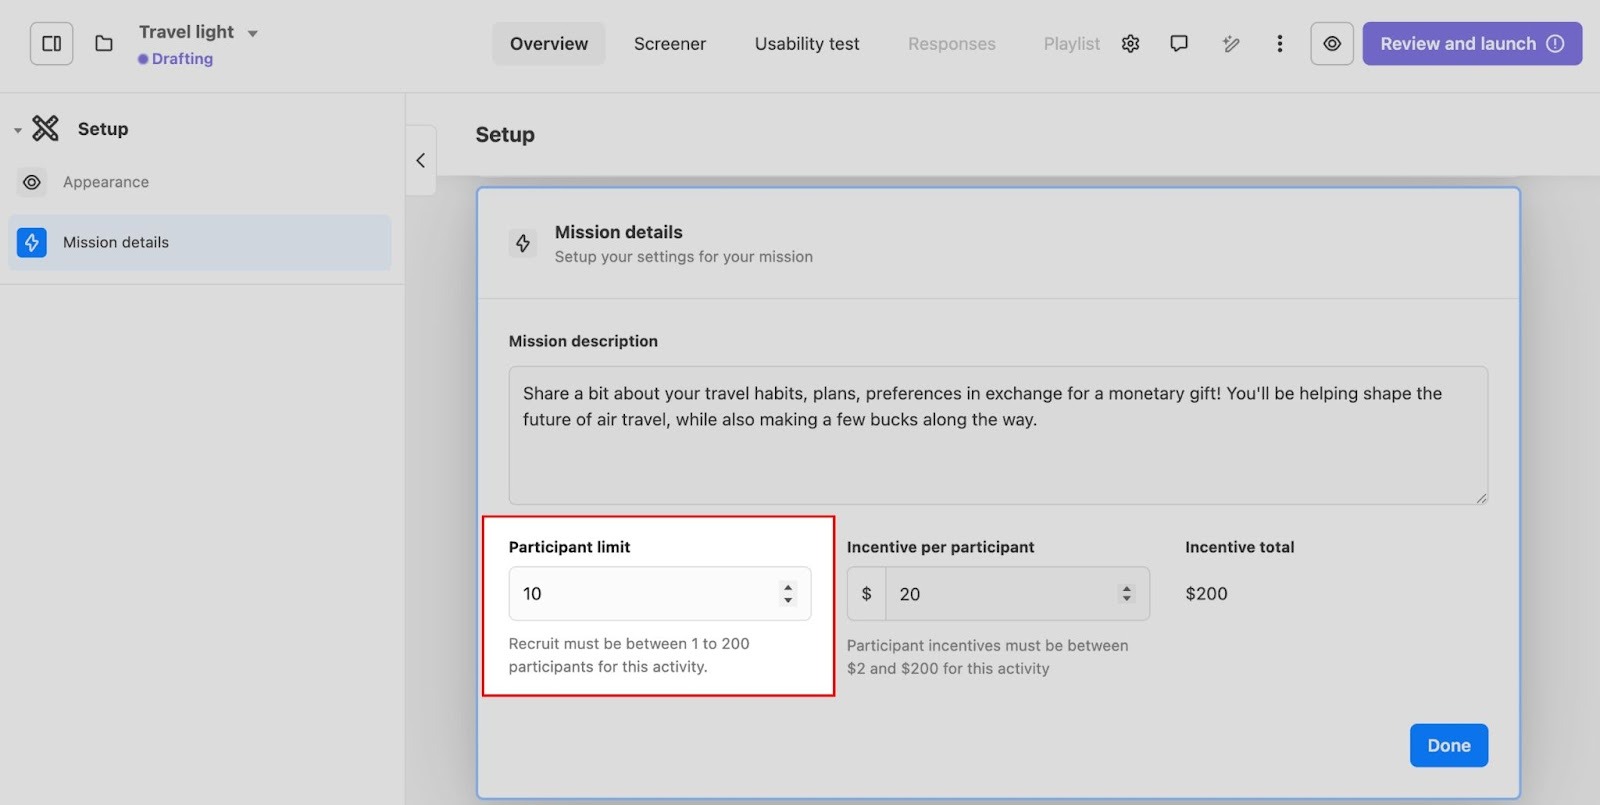Open the settings gear icon
The height and width of the screenshot is (805, 1600).
tap(1130, 44)
